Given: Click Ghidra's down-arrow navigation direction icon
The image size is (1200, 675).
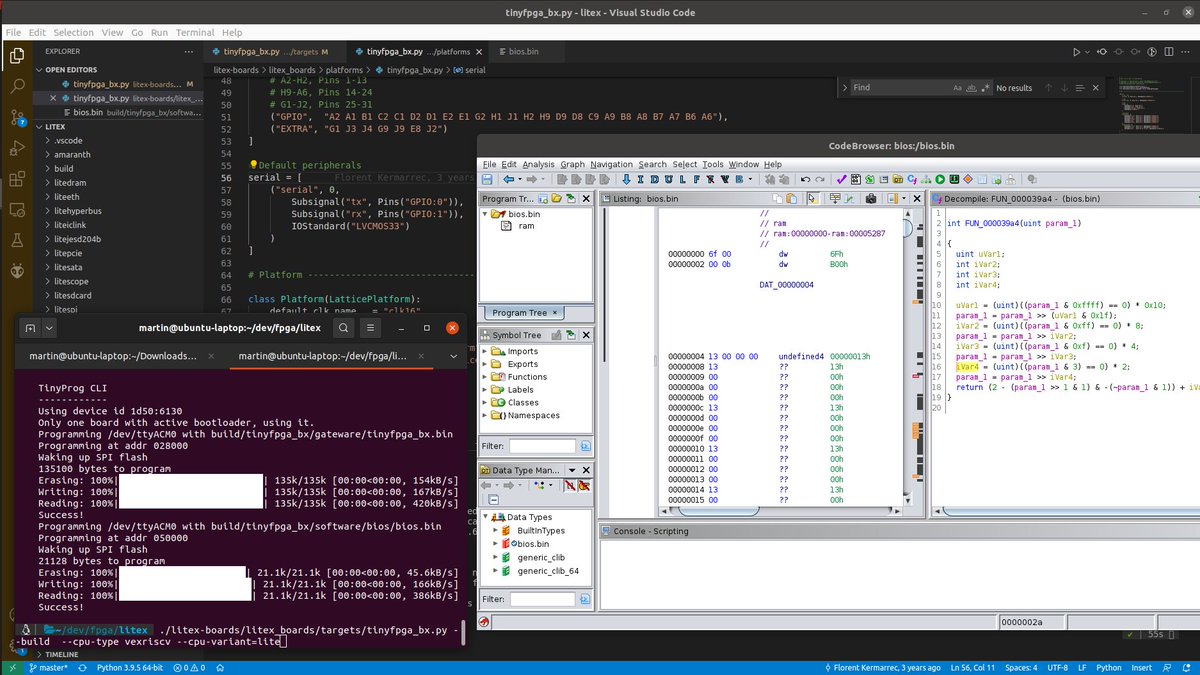Looking at the screenshot, I should pyautogui.click(x=626, y=179).
